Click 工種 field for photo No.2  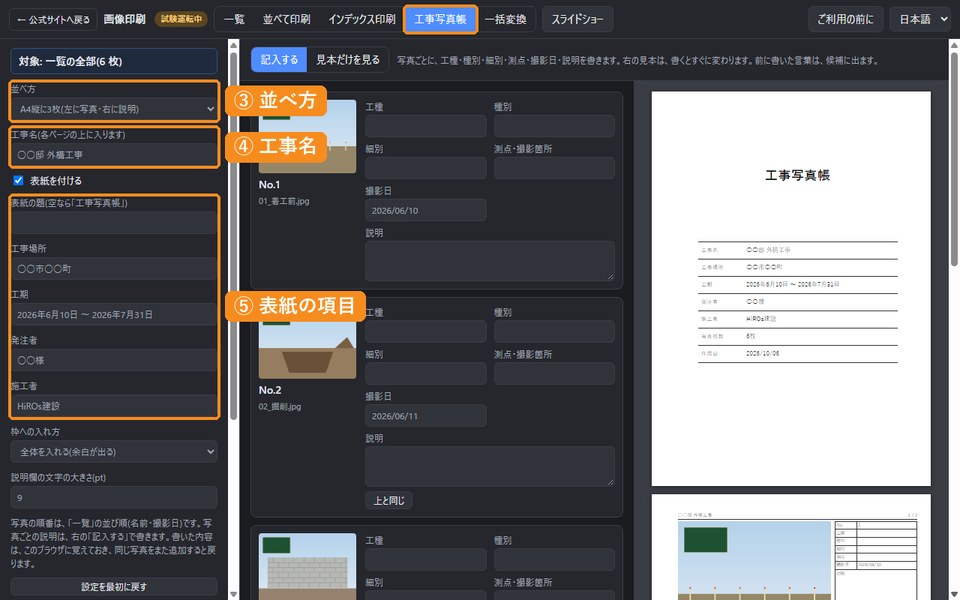coord(426,332)
